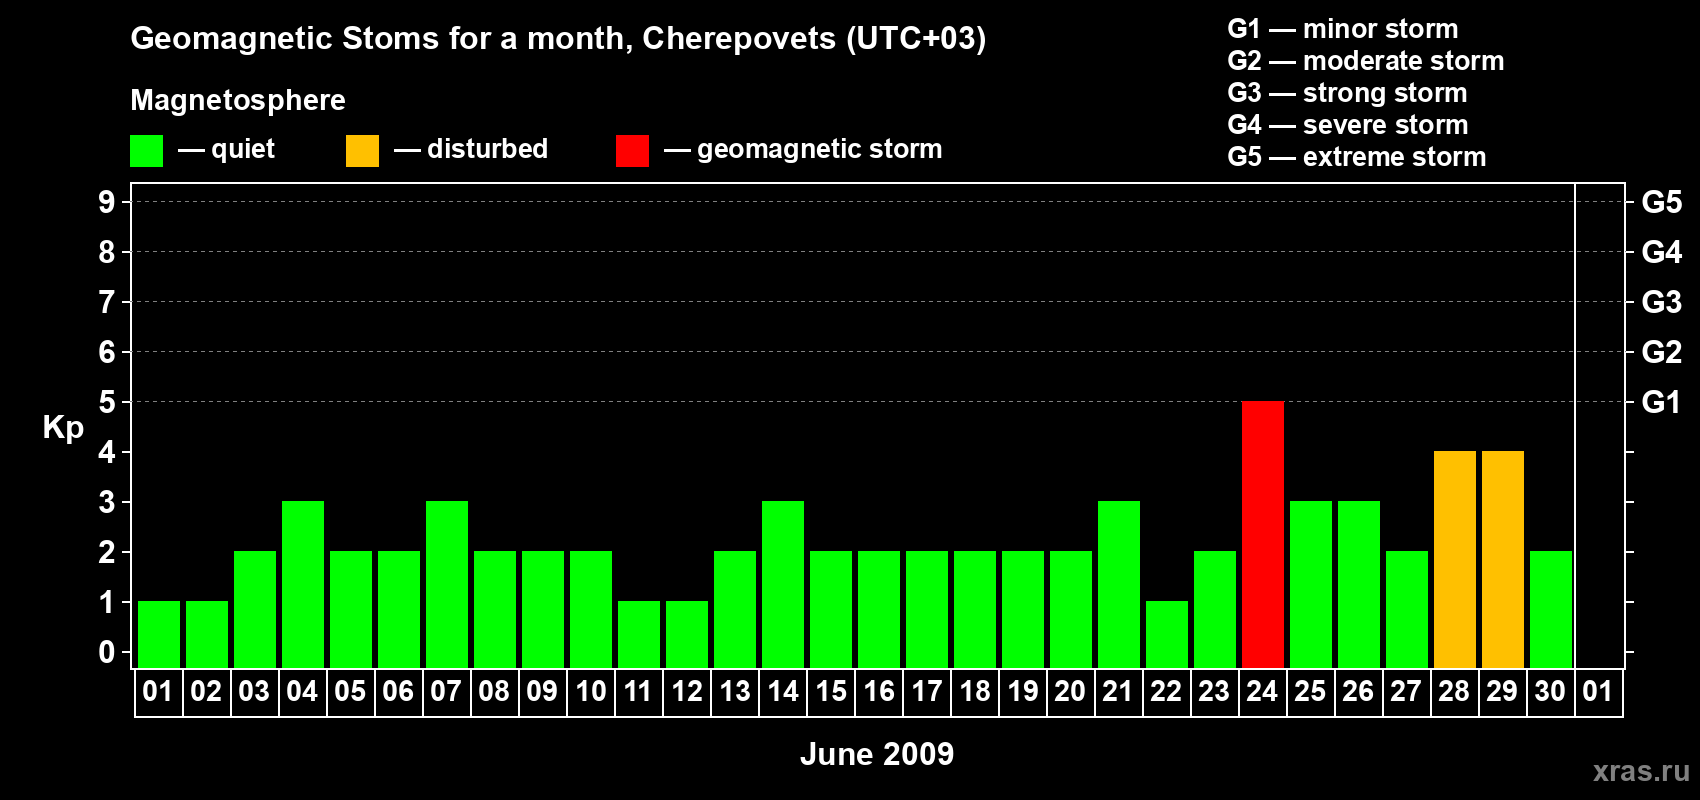Click the date label "05" on the x-axis
The image size is (1700, 800).
[350, 691]
